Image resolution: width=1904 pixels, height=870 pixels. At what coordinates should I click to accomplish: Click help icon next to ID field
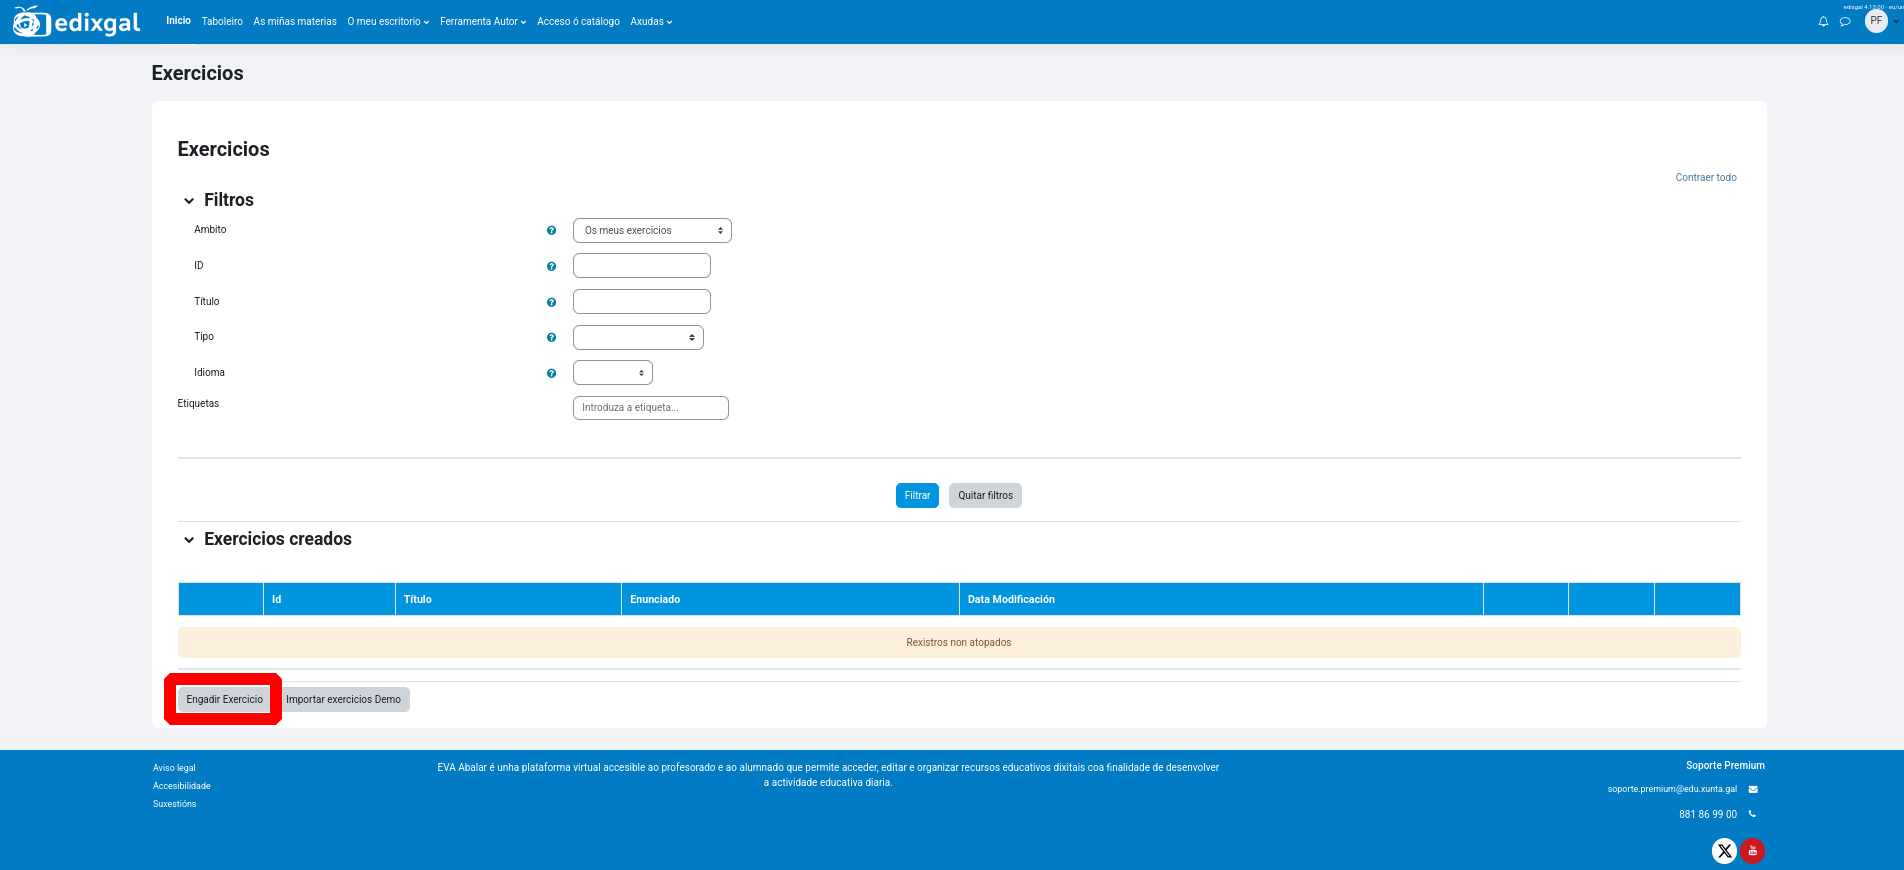(x=551, y=267)
